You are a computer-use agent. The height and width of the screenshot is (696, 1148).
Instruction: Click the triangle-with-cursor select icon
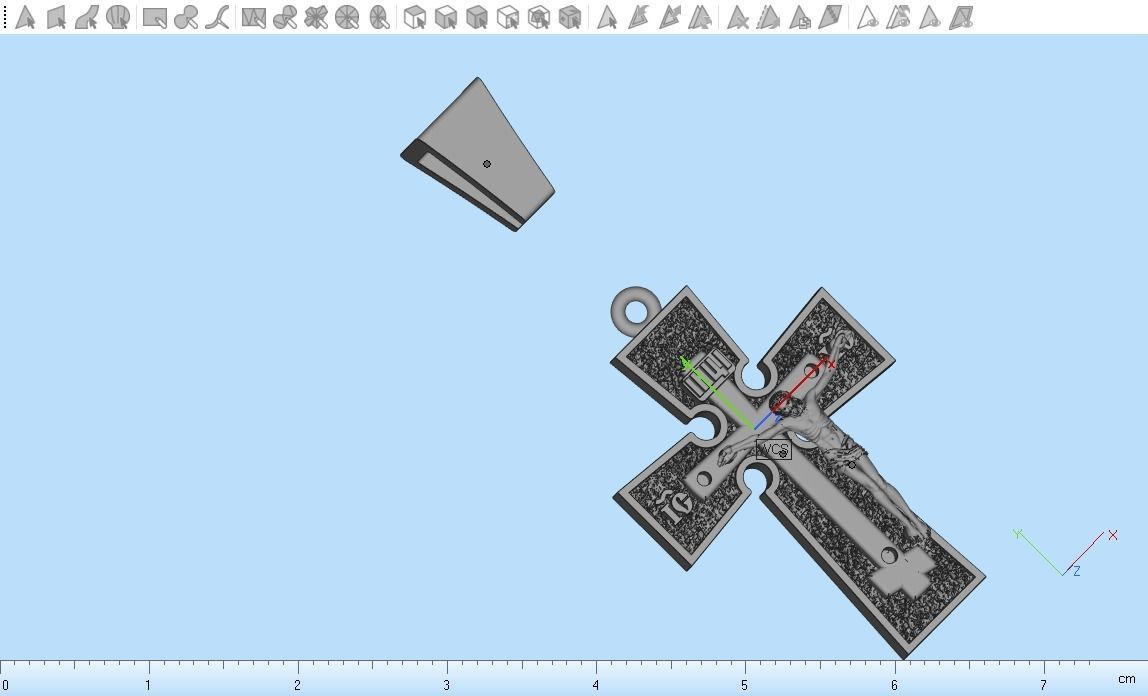point(606,17)
